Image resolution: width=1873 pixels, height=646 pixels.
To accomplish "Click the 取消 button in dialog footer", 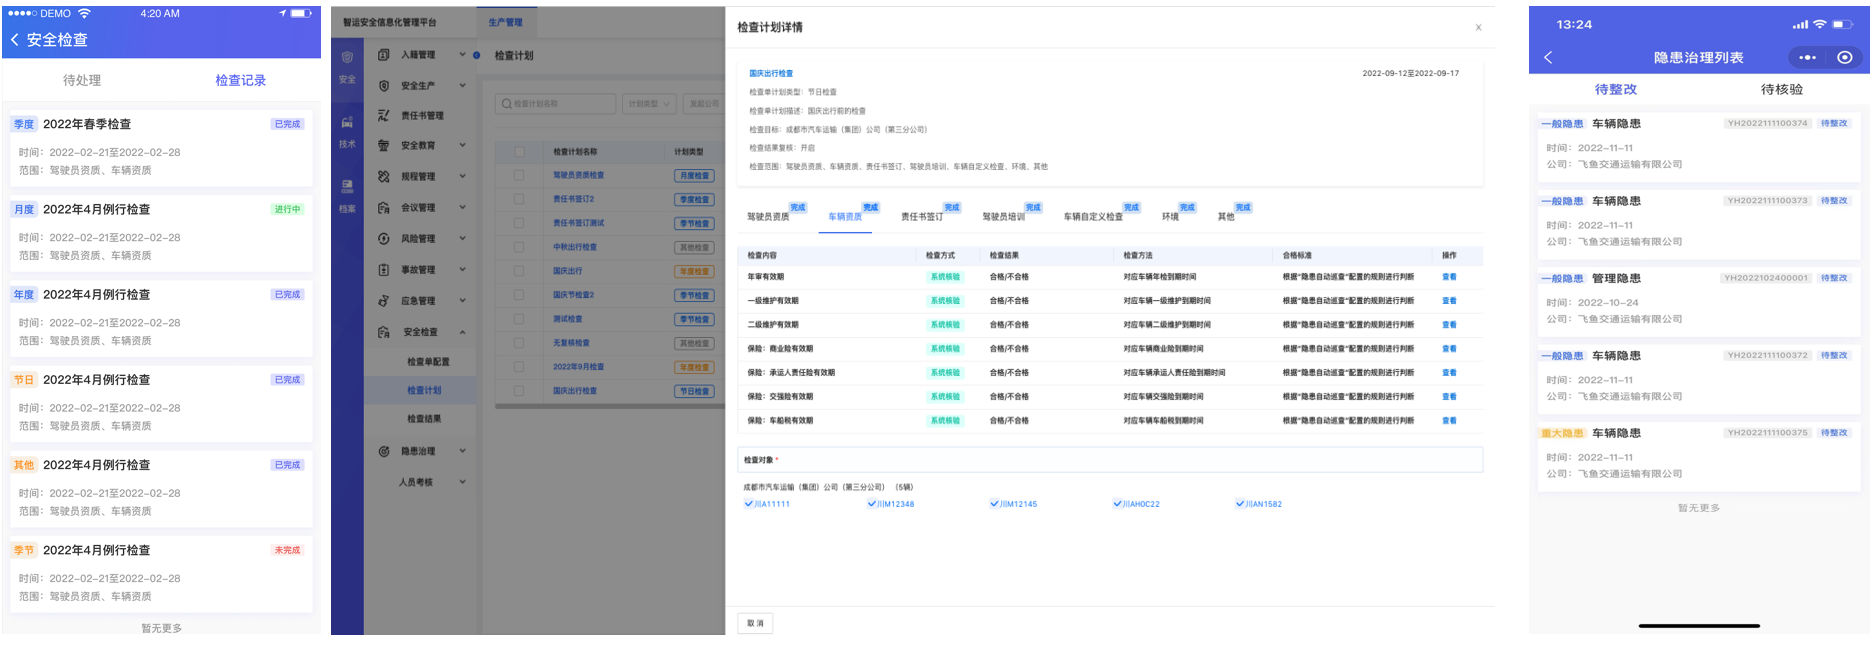I will 755,623.
